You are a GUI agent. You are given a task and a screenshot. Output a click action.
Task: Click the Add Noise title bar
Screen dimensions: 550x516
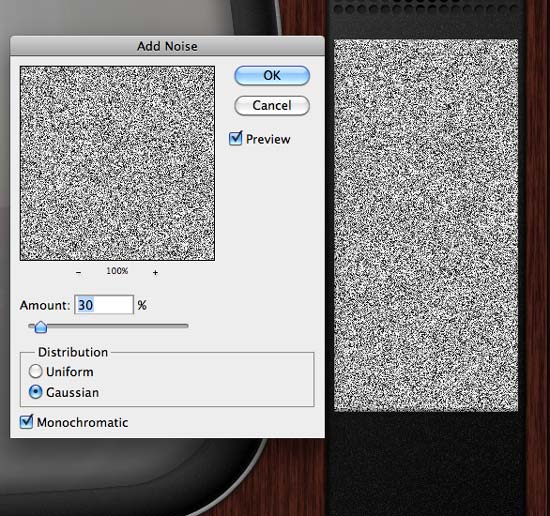[x=167, y=46]
